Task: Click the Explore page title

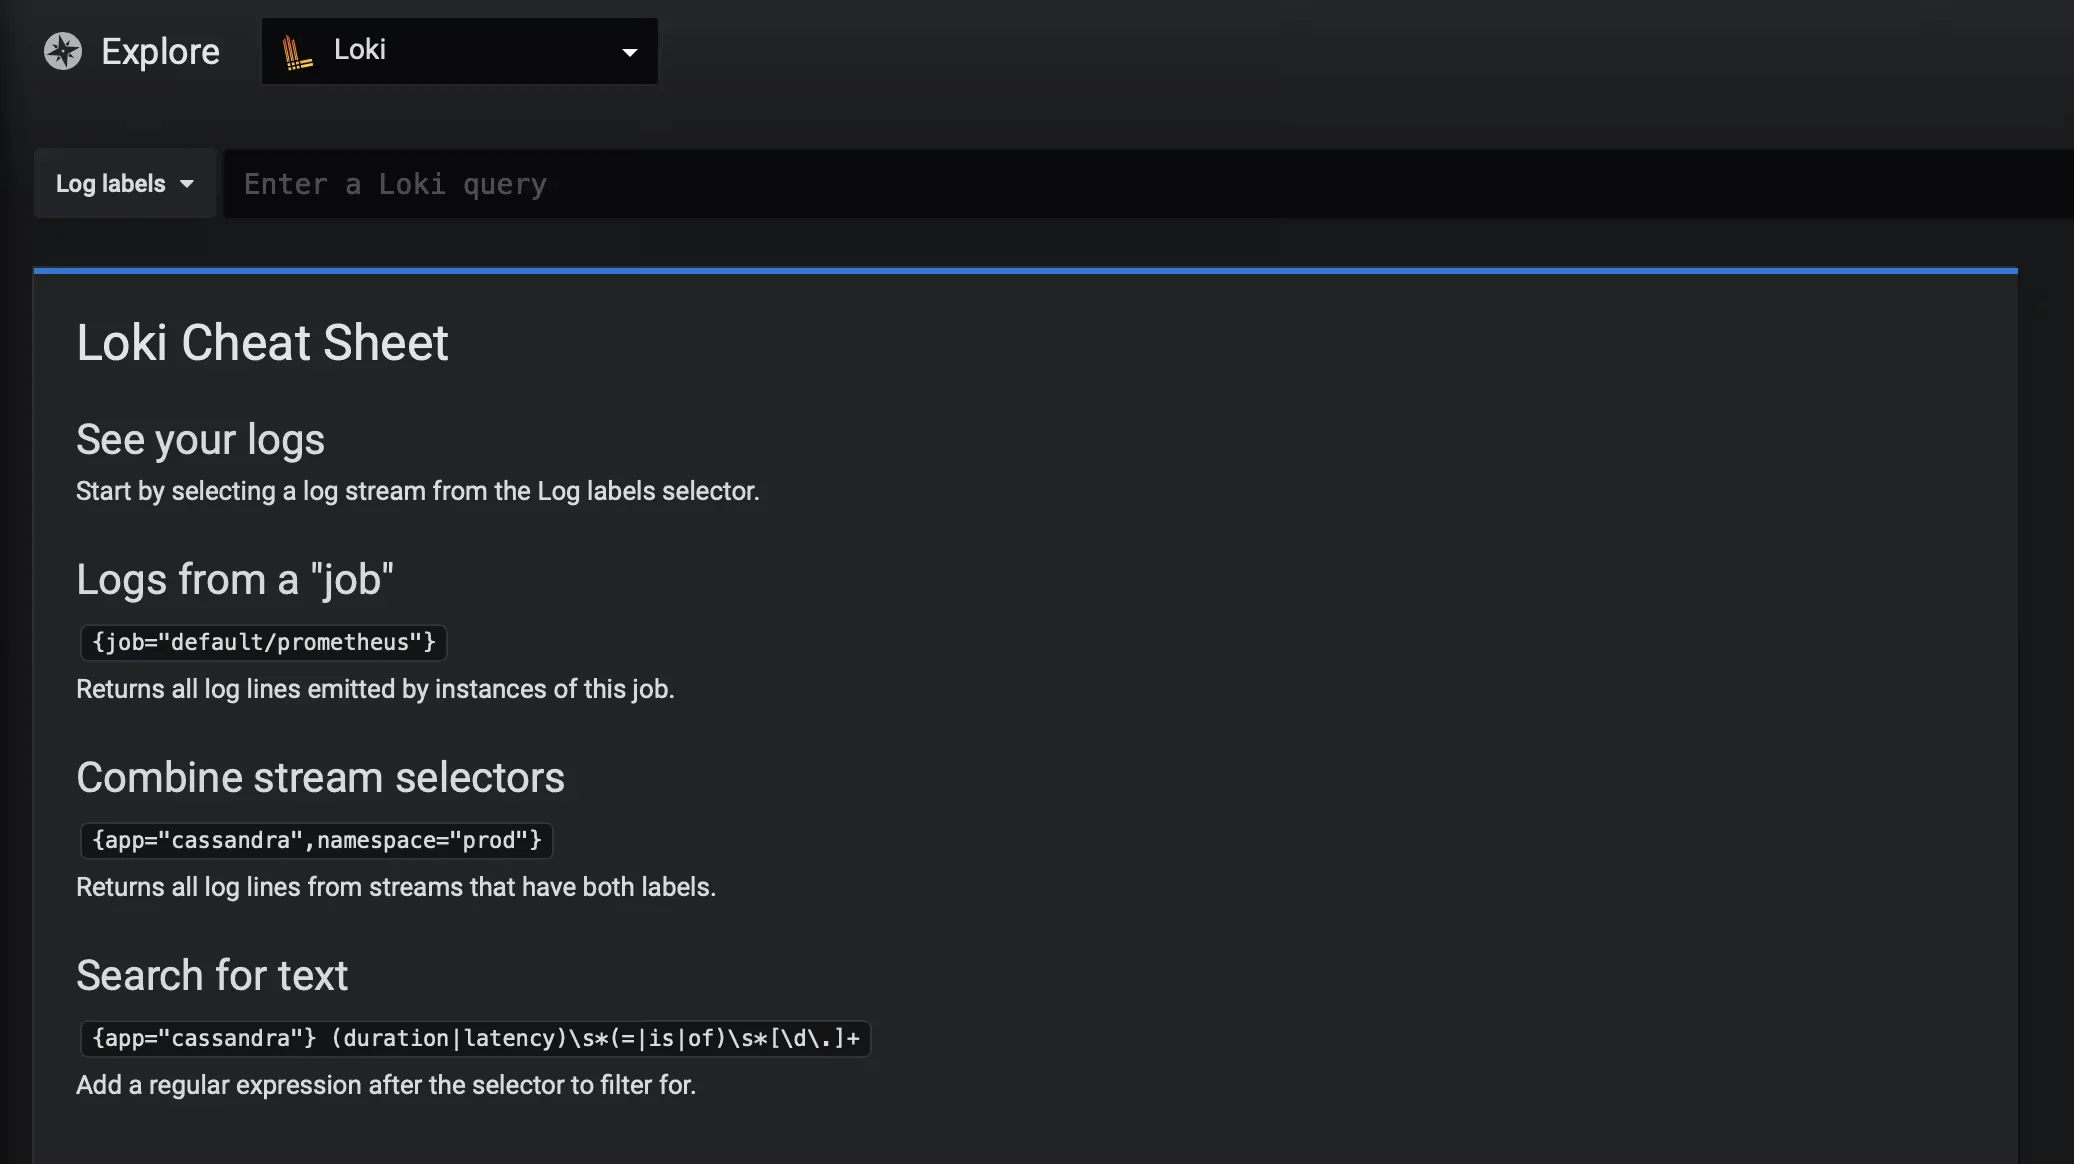Action: pyautogui.click(x=160, y=50)
